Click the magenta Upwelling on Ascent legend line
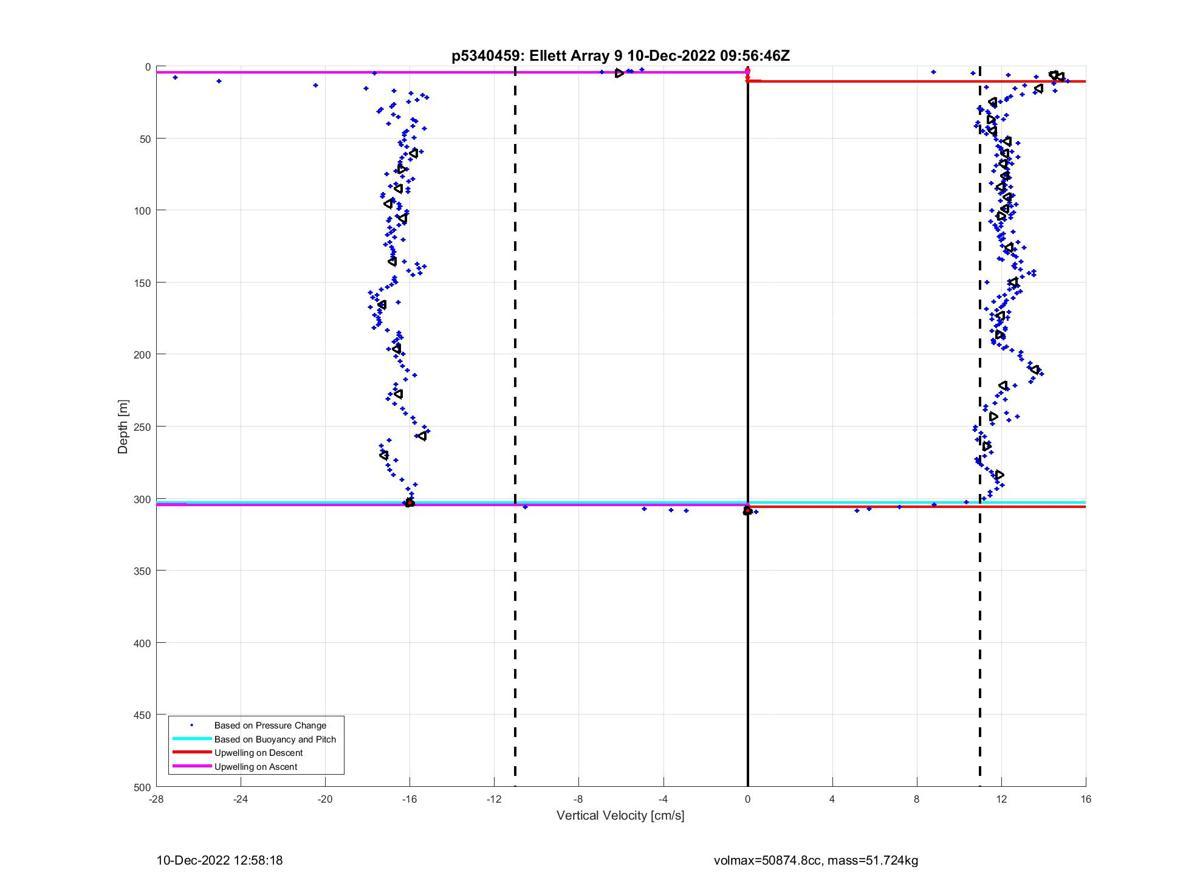 (191, 767)
